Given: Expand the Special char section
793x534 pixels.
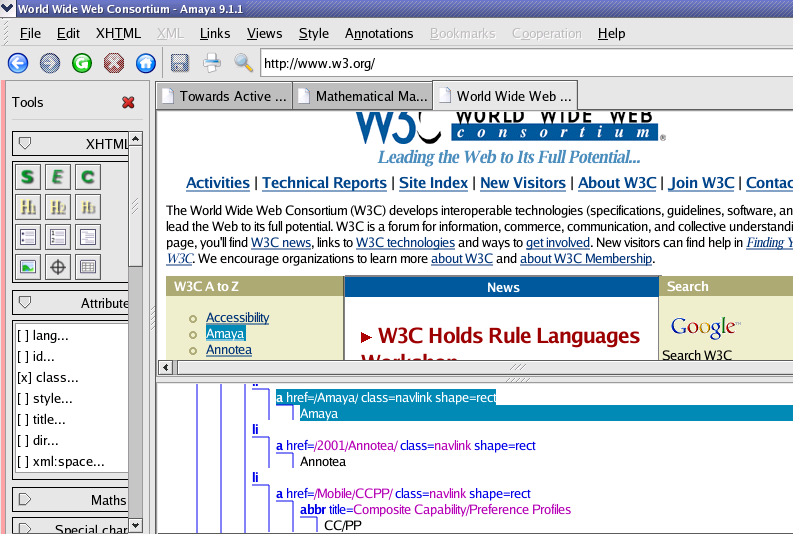Looking at the screenshot, I should coord(25,528).
